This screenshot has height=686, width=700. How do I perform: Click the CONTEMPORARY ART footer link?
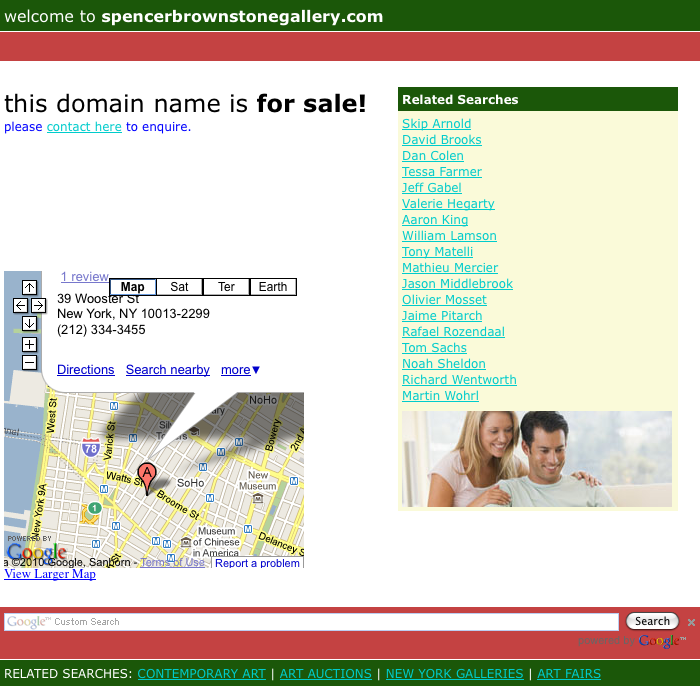tap(201, 674)
